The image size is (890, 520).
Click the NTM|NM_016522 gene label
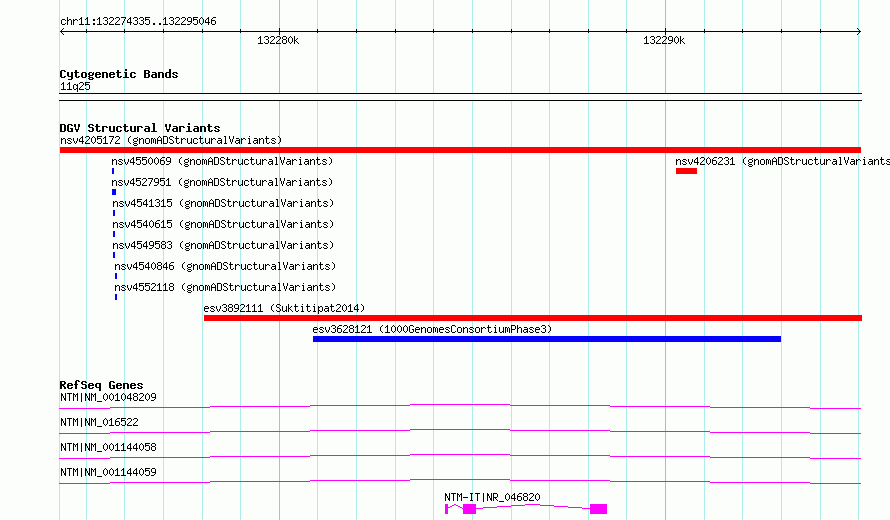click(99, 422)
